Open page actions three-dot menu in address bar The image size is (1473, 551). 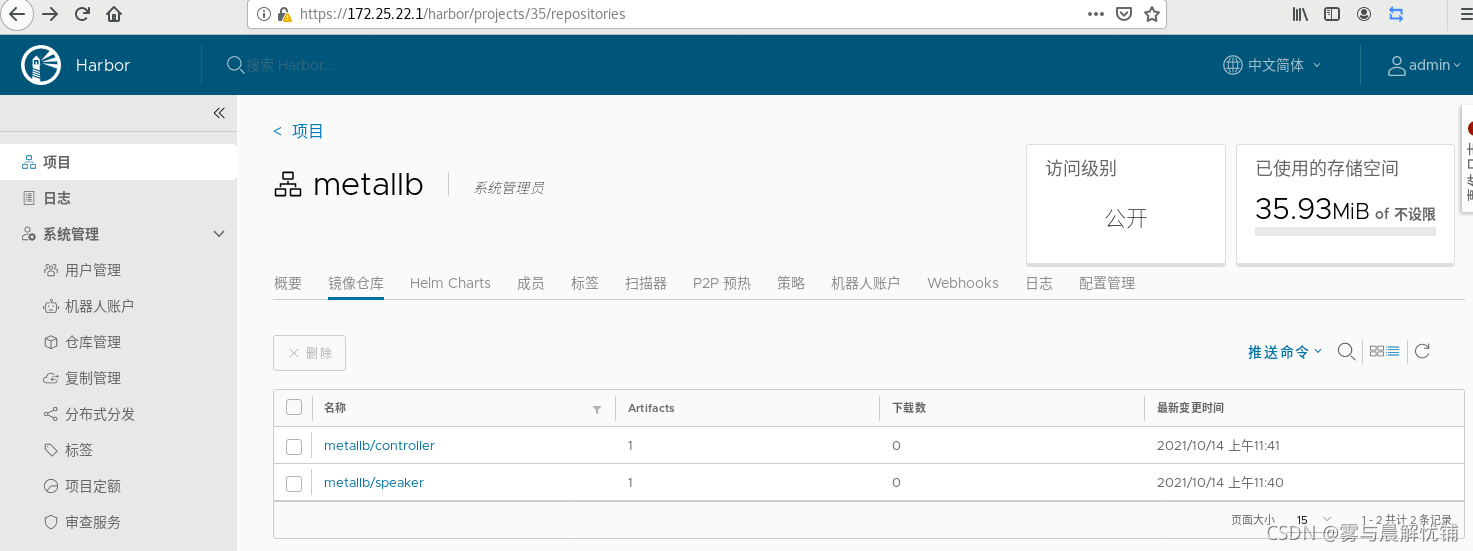click(x=1096, y=14)
